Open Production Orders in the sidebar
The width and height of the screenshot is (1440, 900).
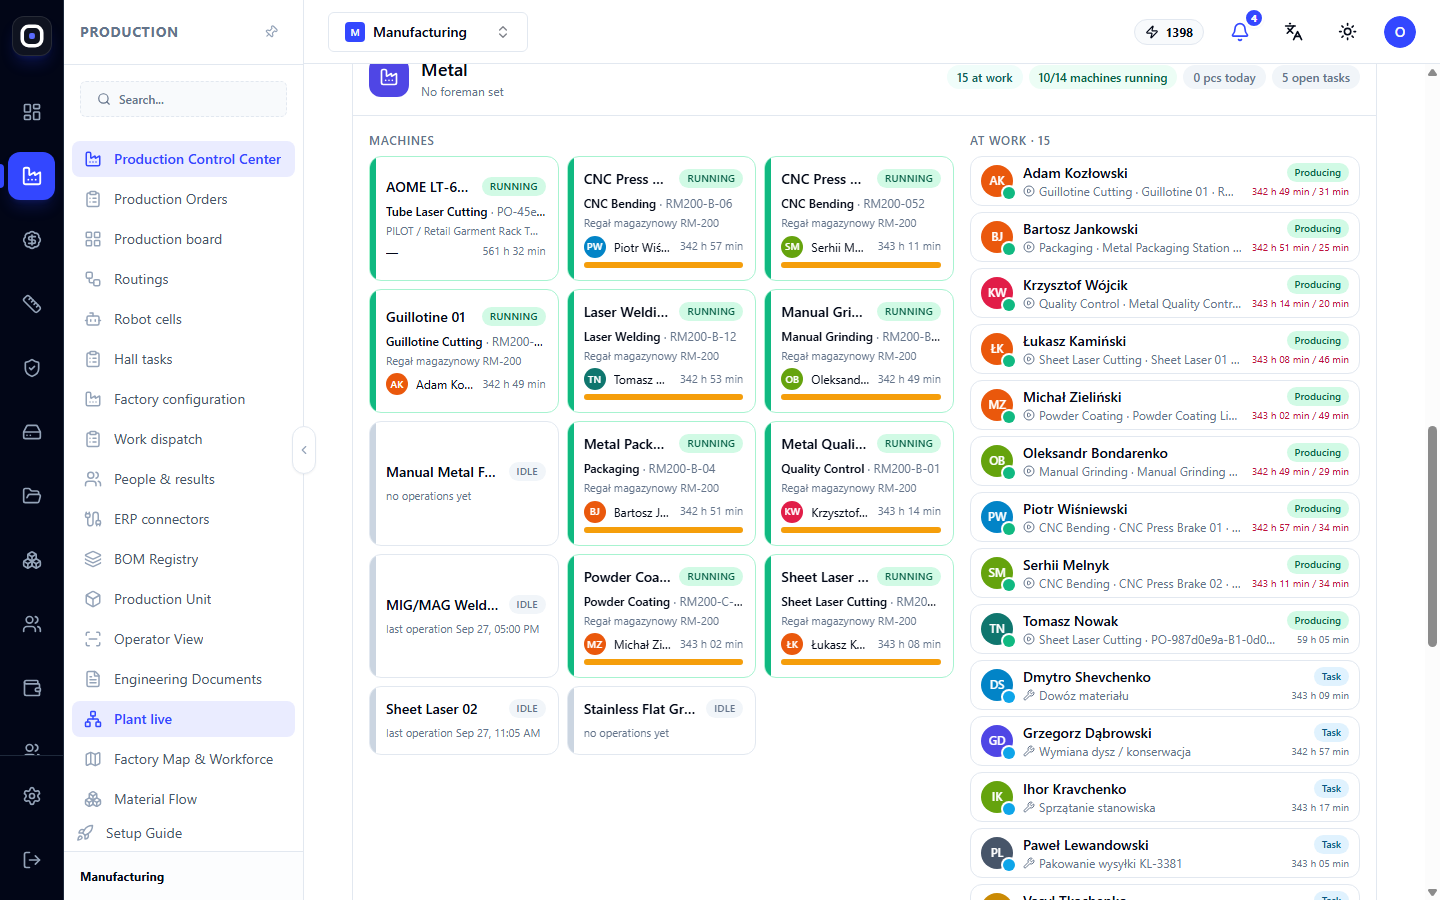coord(183,199)
